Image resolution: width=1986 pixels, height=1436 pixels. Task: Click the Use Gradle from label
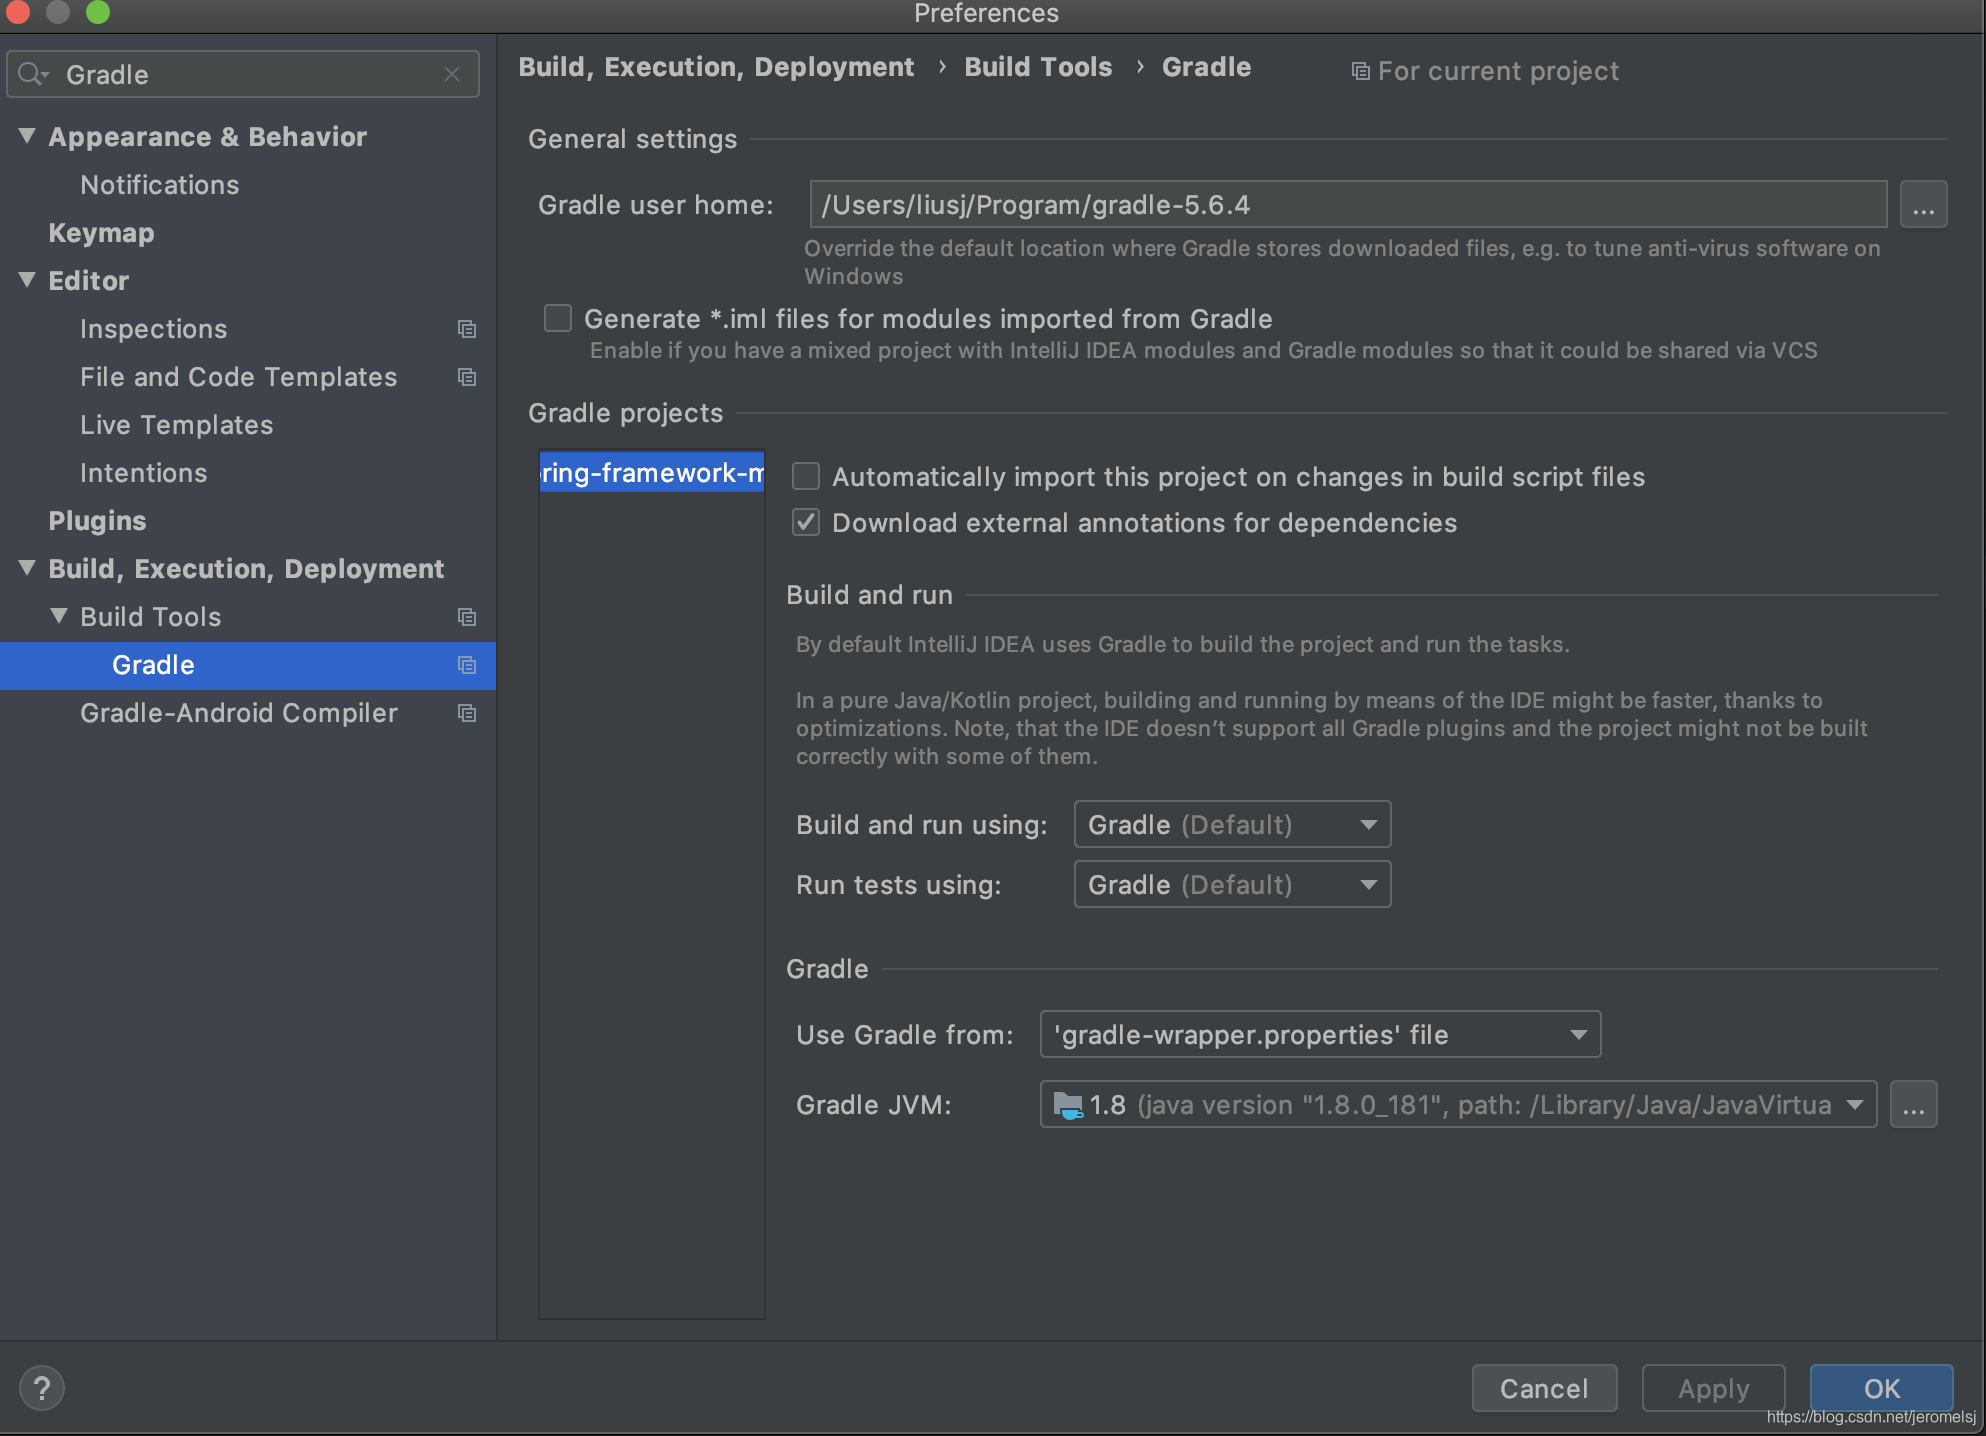(x=905, y=1035)
